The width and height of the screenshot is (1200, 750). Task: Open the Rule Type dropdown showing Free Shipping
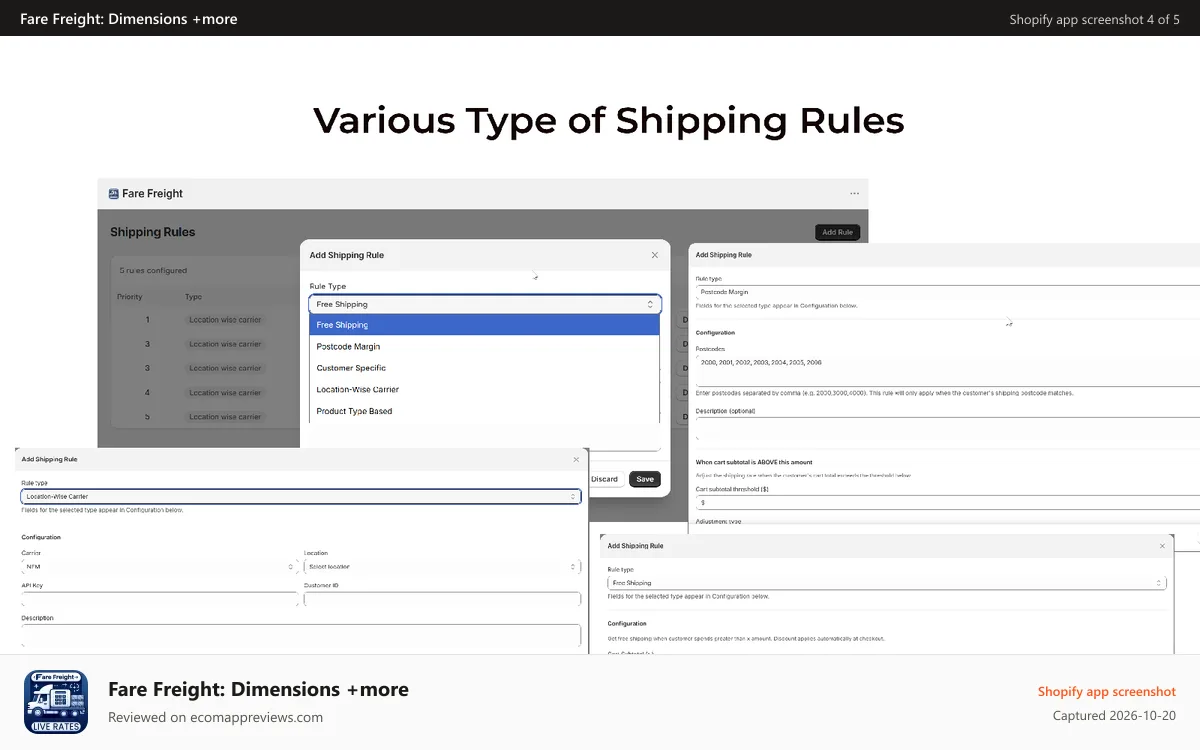485,304
